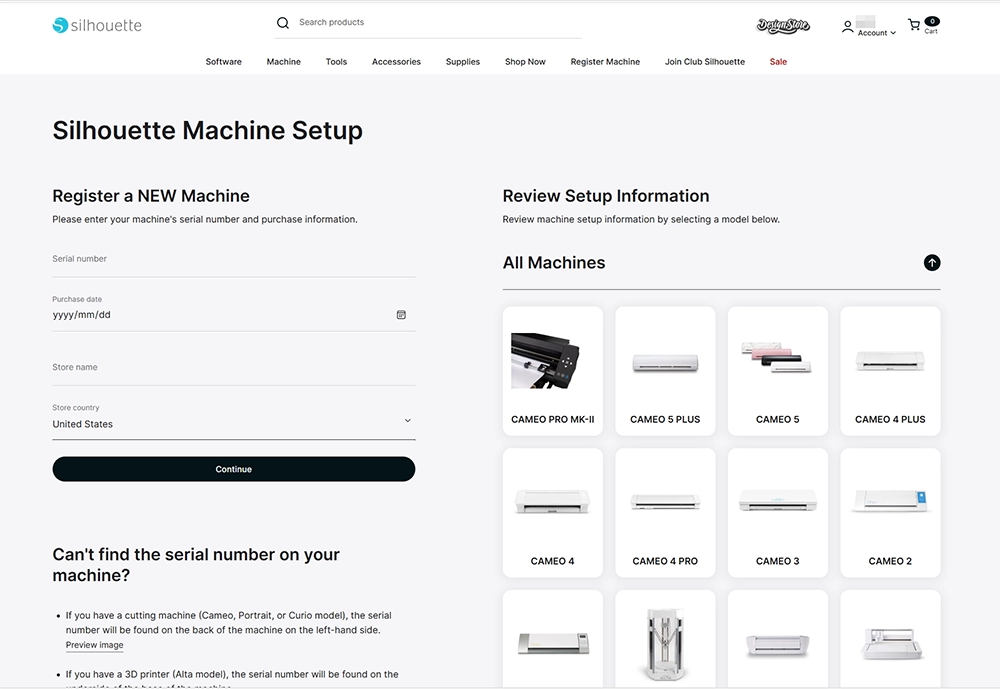Open the purchase date calendar picker icon
The height and width of the screenshot is (689, 1000).
click(401, 315)
